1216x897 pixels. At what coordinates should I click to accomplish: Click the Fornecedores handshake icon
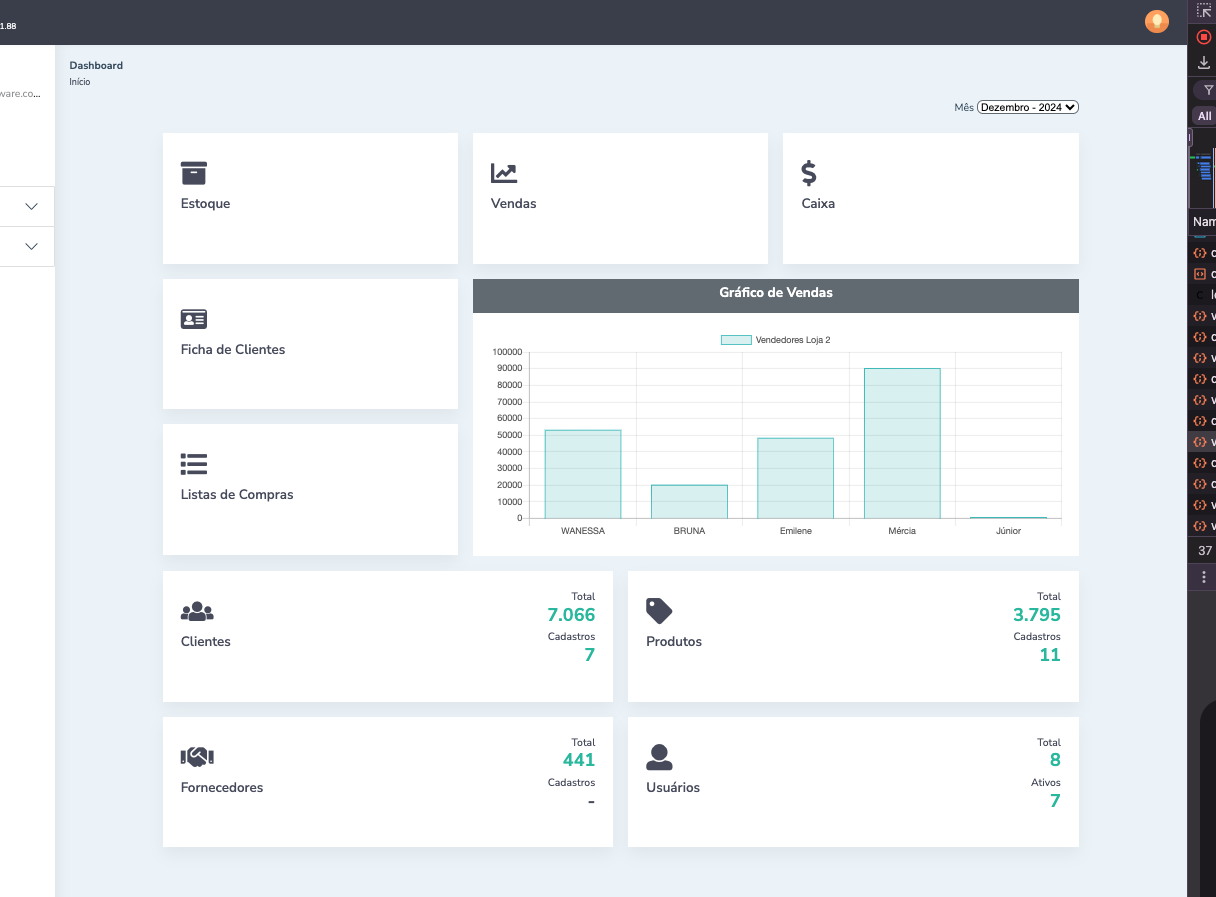(x=197, y=757)
